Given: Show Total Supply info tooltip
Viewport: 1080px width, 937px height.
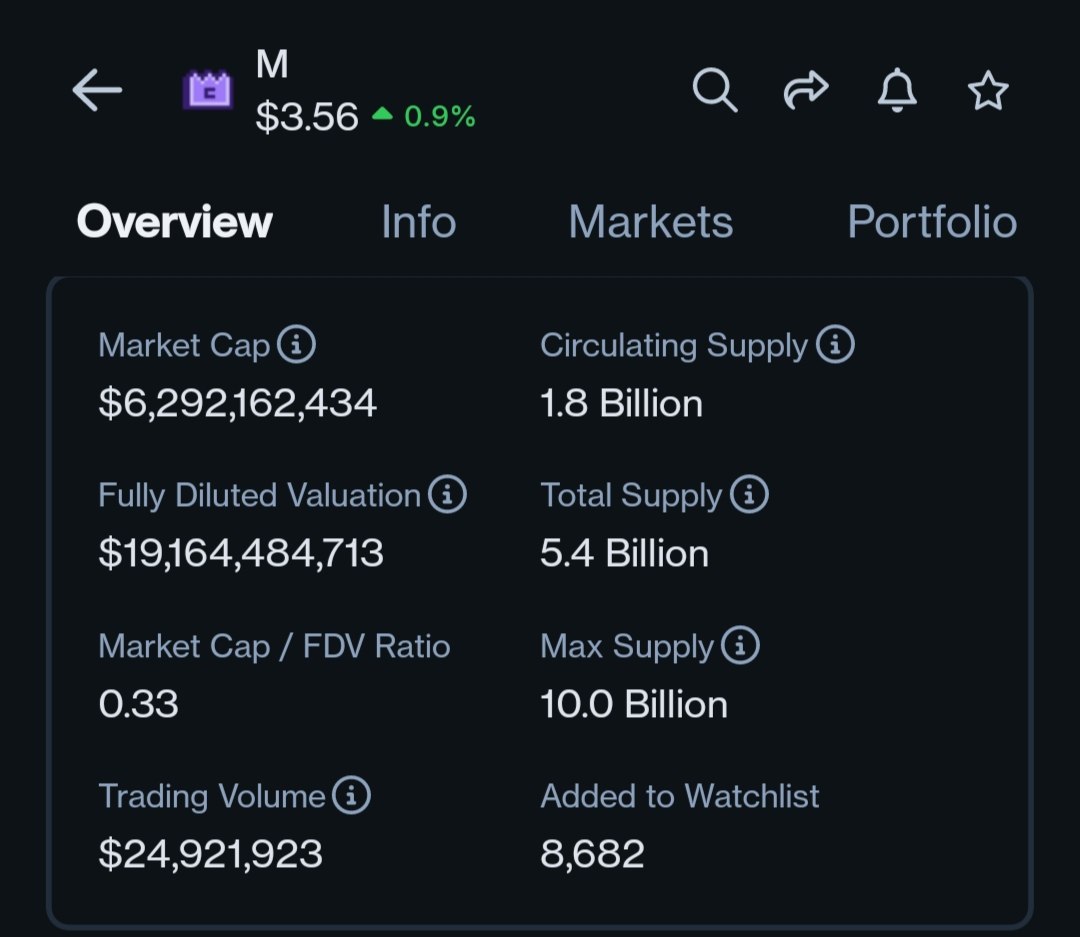Looking at the screenshot, I should pos(749,495).
